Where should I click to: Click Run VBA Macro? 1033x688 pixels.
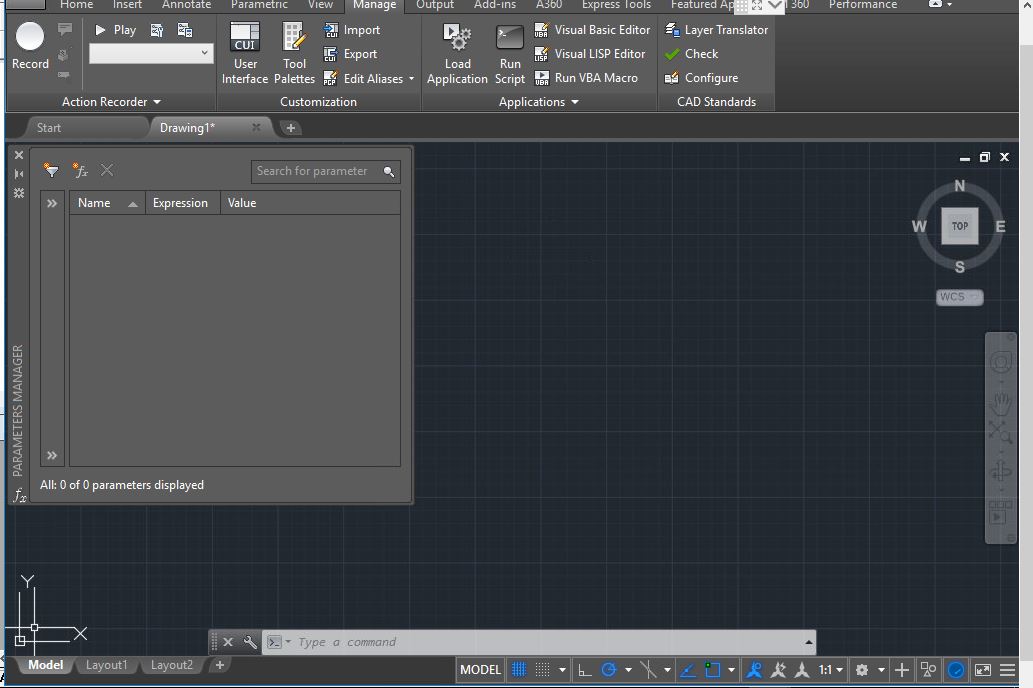586,78
